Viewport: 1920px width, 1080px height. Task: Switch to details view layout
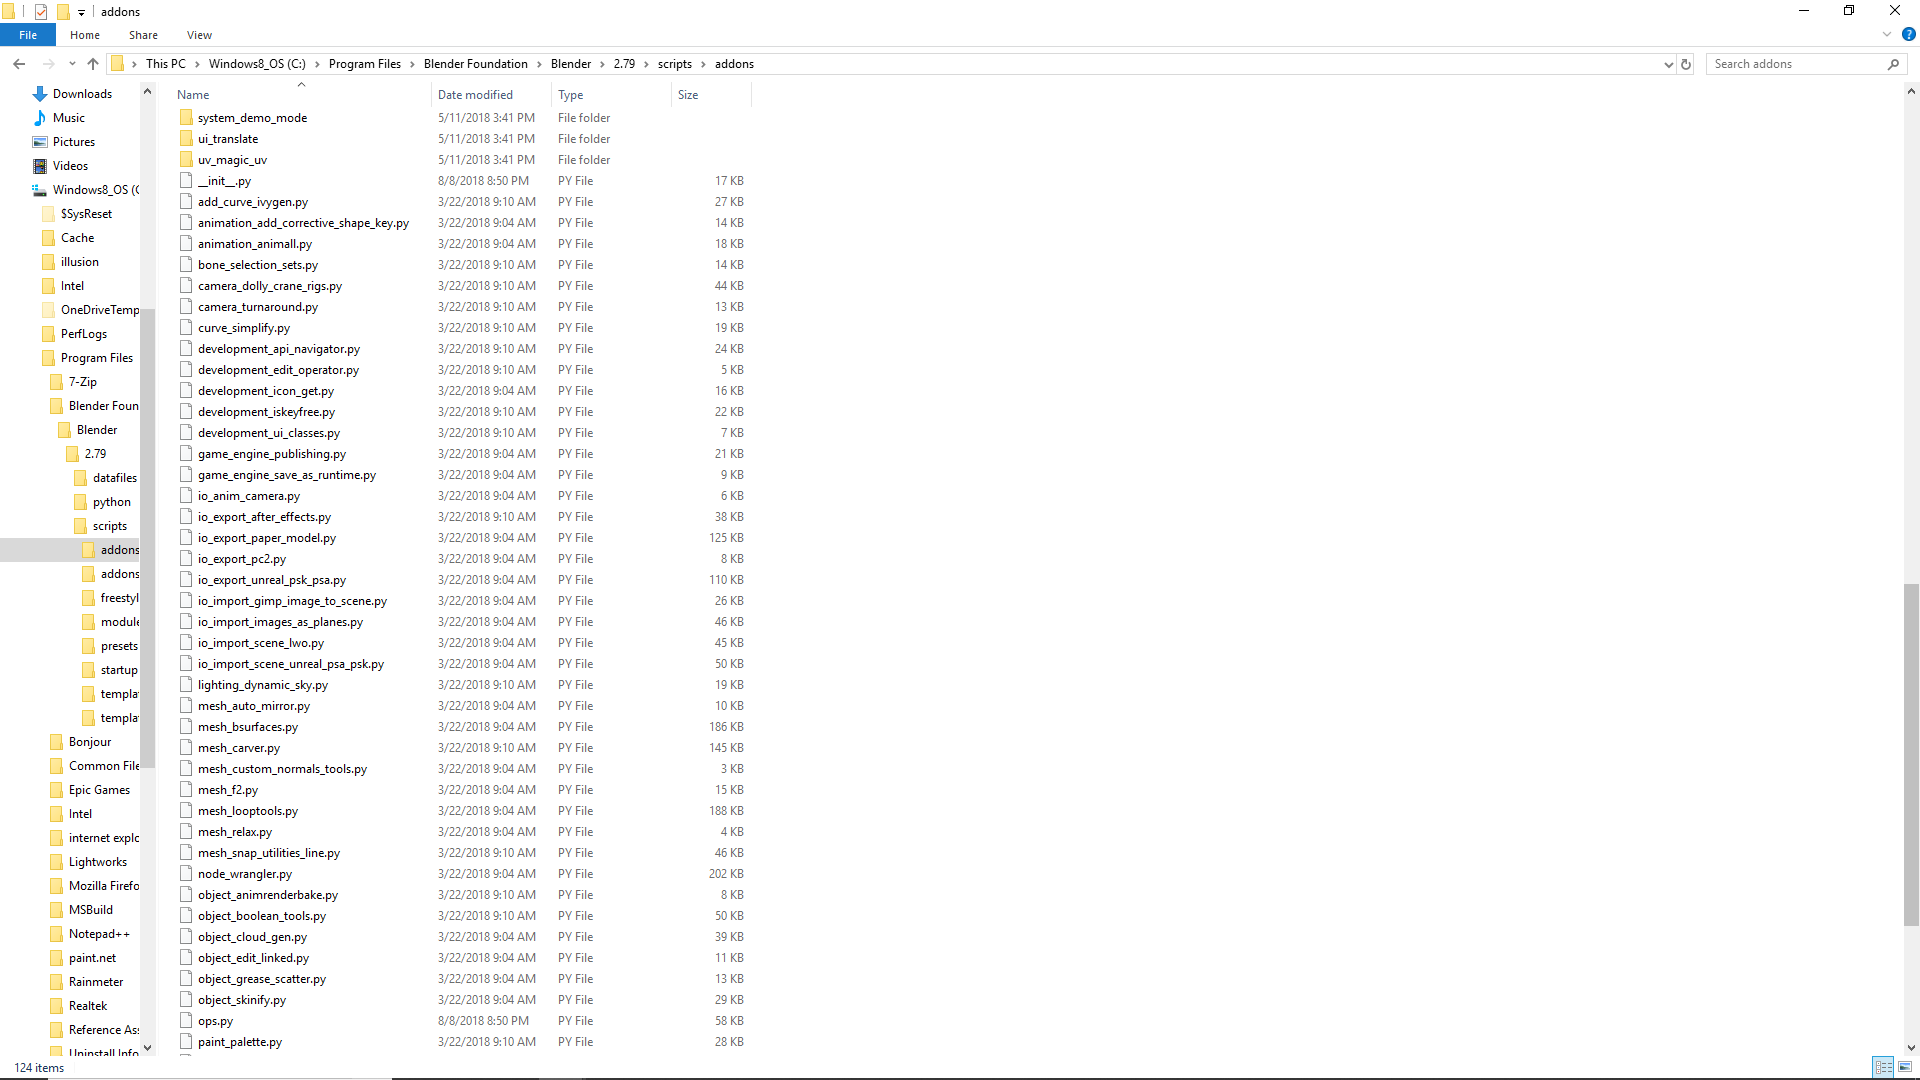(x=1883, y=1067)
